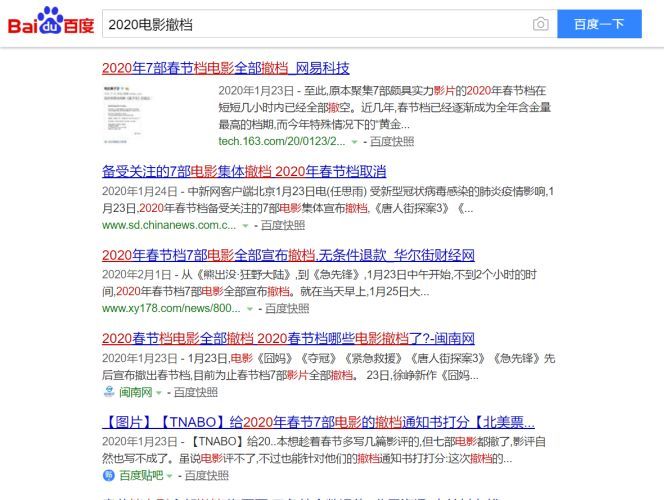
Task: Click the 闽南网 source name
Action: pos(136,392)
